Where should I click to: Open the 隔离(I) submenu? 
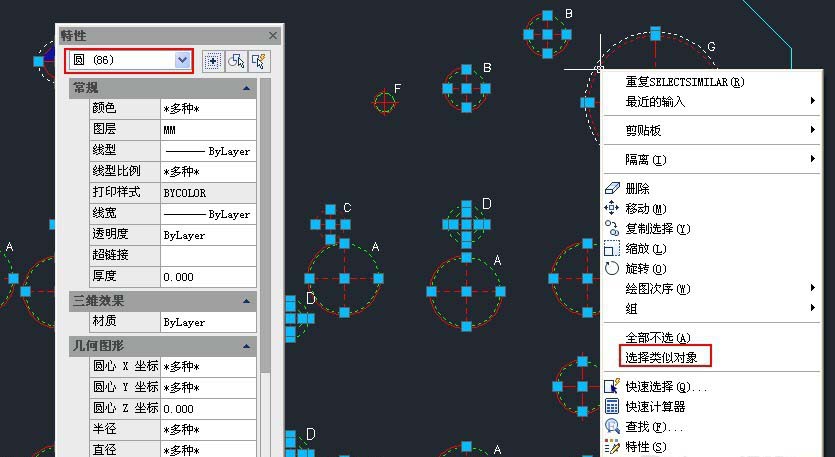pyautogui.click(x=712, y=159)
